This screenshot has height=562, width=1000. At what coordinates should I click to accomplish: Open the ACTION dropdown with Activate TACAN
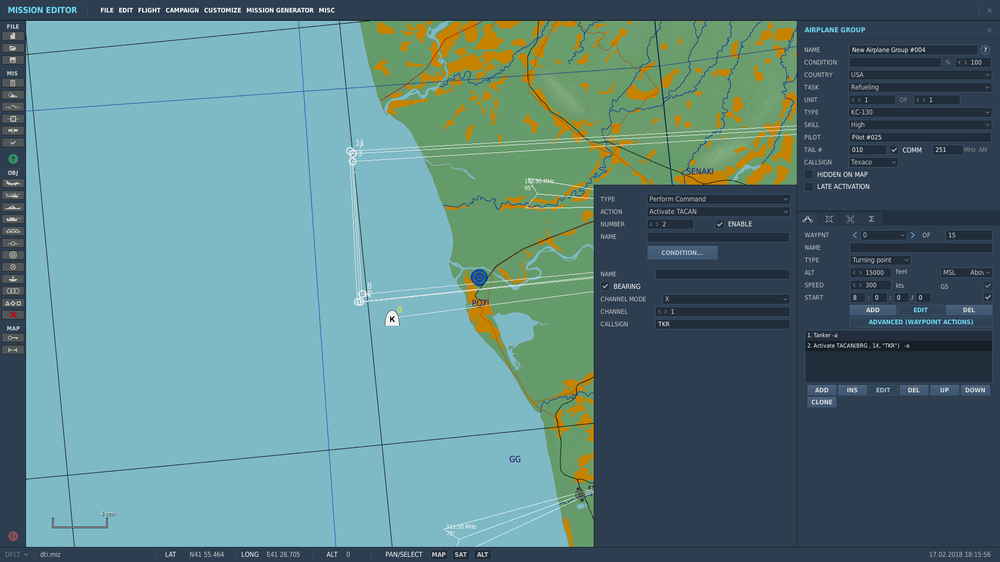(x=718, y=212)
